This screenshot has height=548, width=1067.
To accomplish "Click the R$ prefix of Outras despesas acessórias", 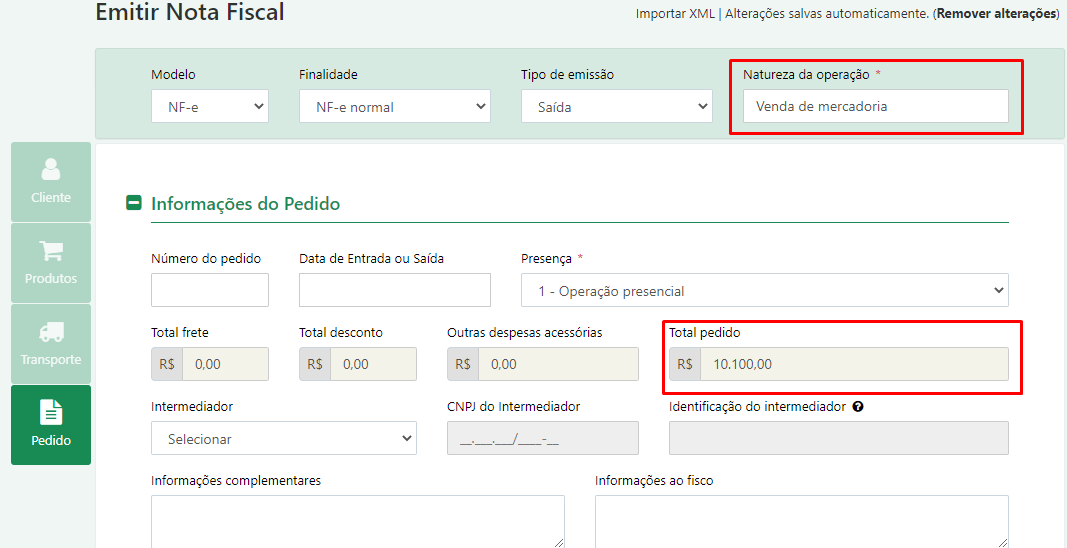I will tap(463, 364).
